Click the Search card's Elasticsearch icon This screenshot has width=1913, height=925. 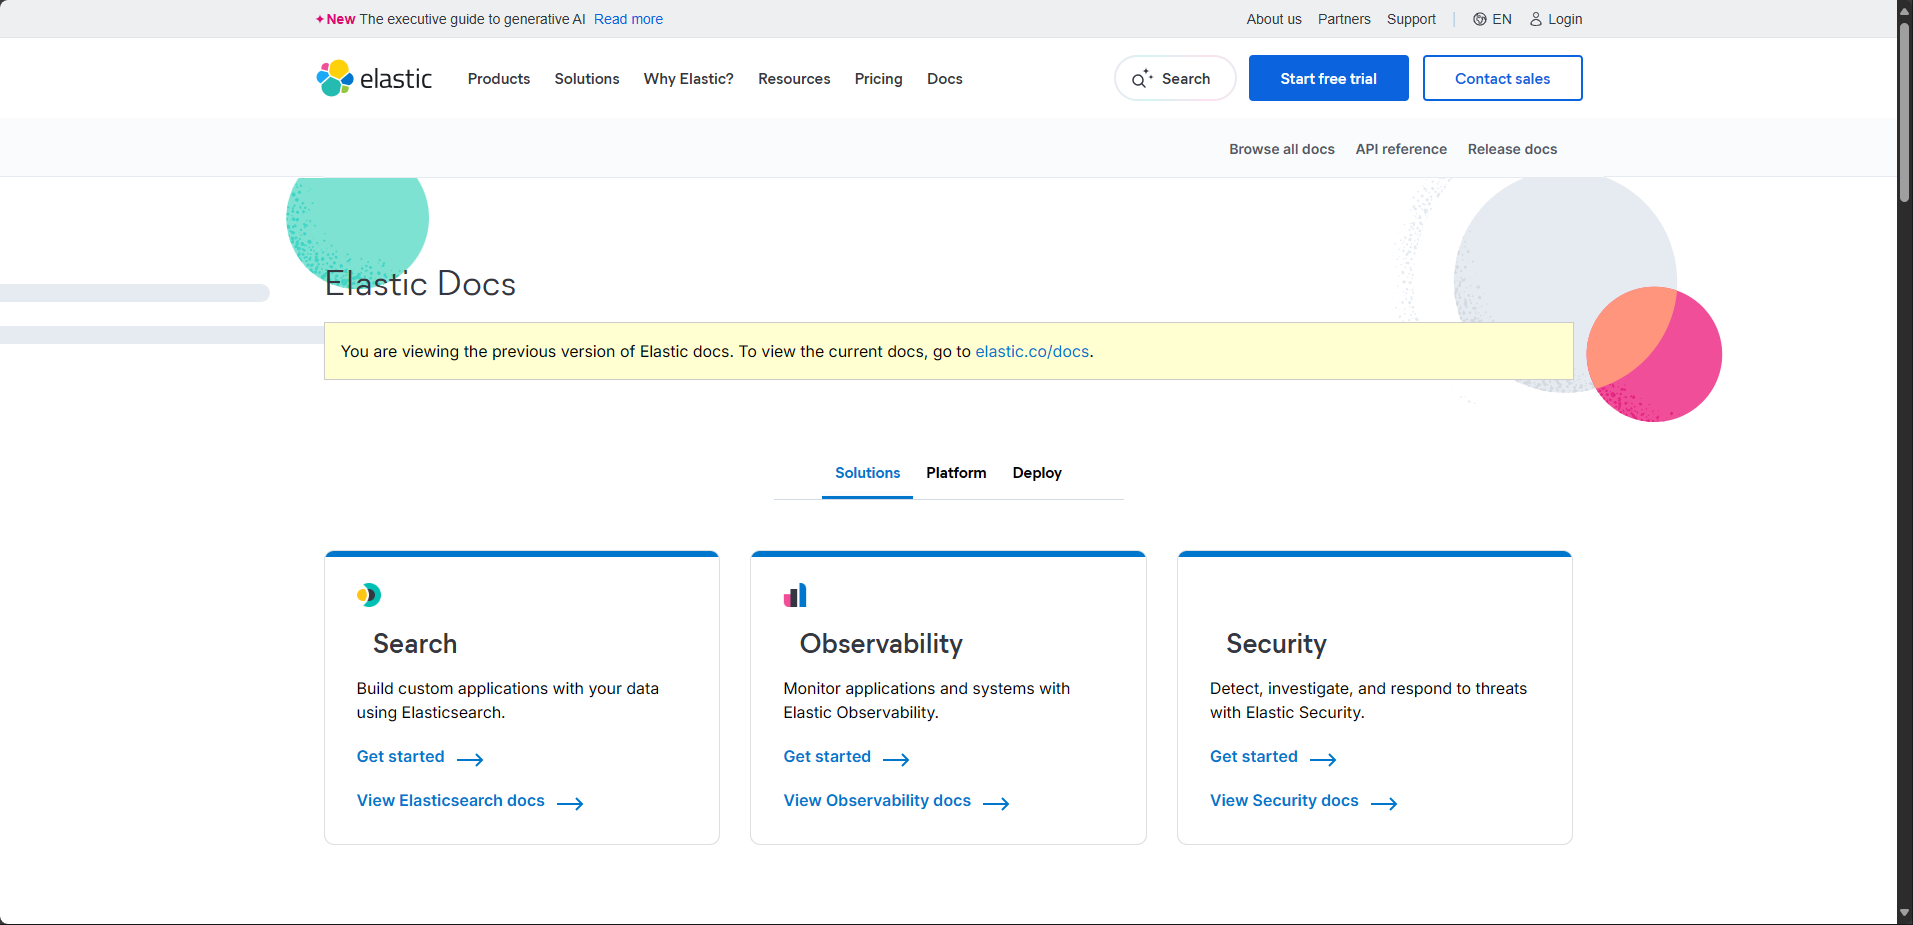369,595
